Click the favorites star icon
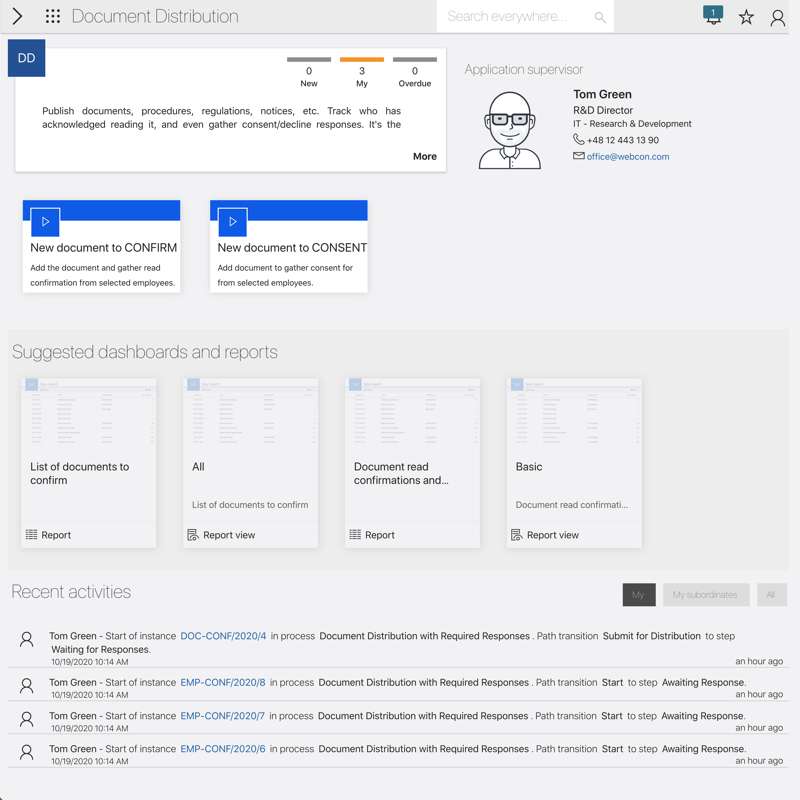 pyautogui.click(x=746, y=17)
